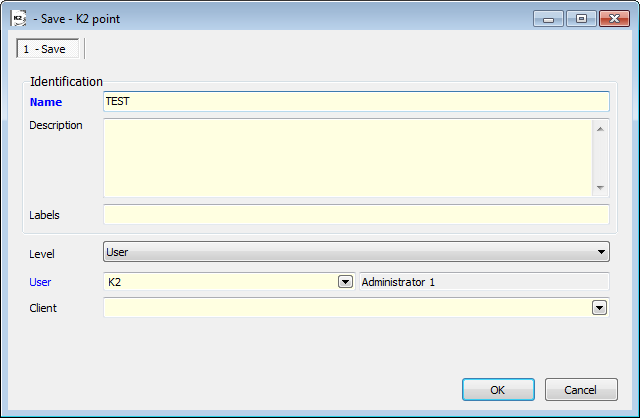The height and width of the screenshot is (418, 640).
Task: Click into the Labels field
Action: point(356,214)
